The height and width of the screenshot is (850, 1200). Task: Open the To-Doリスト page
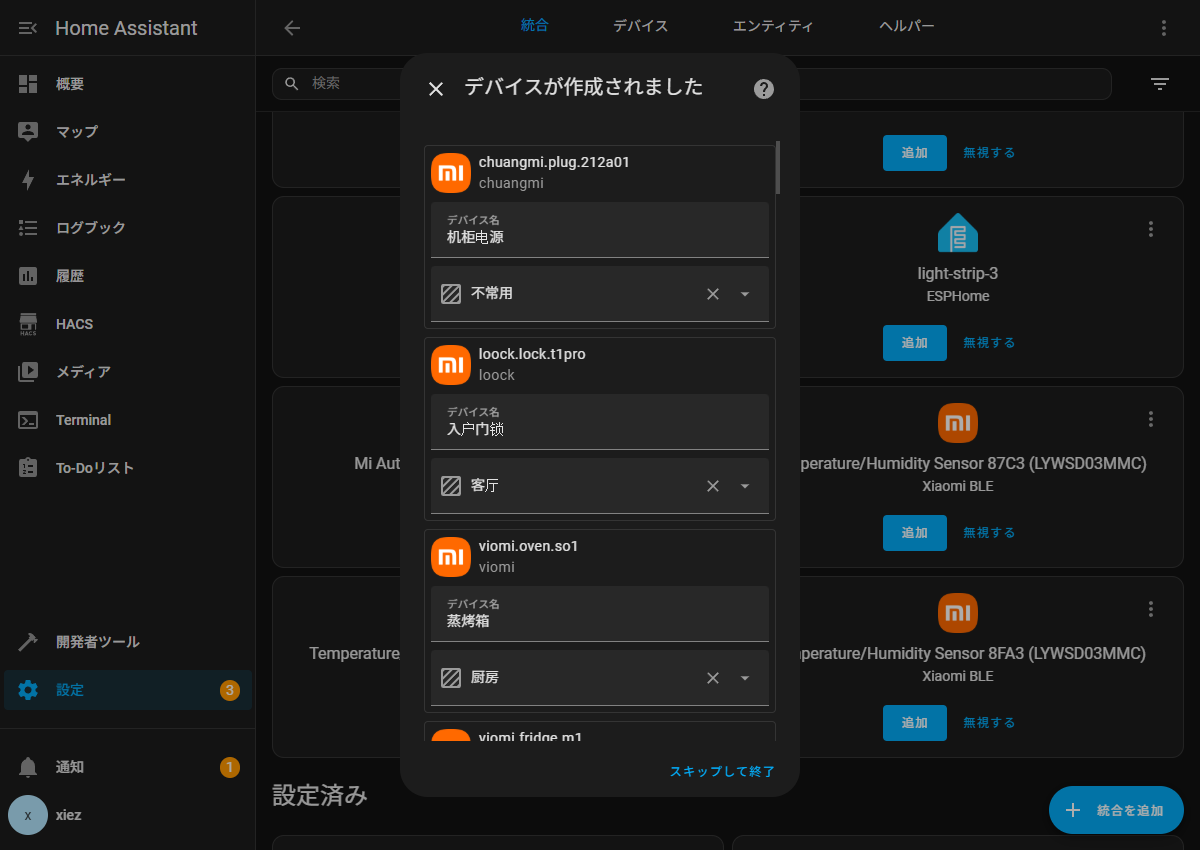click(128, 468)
